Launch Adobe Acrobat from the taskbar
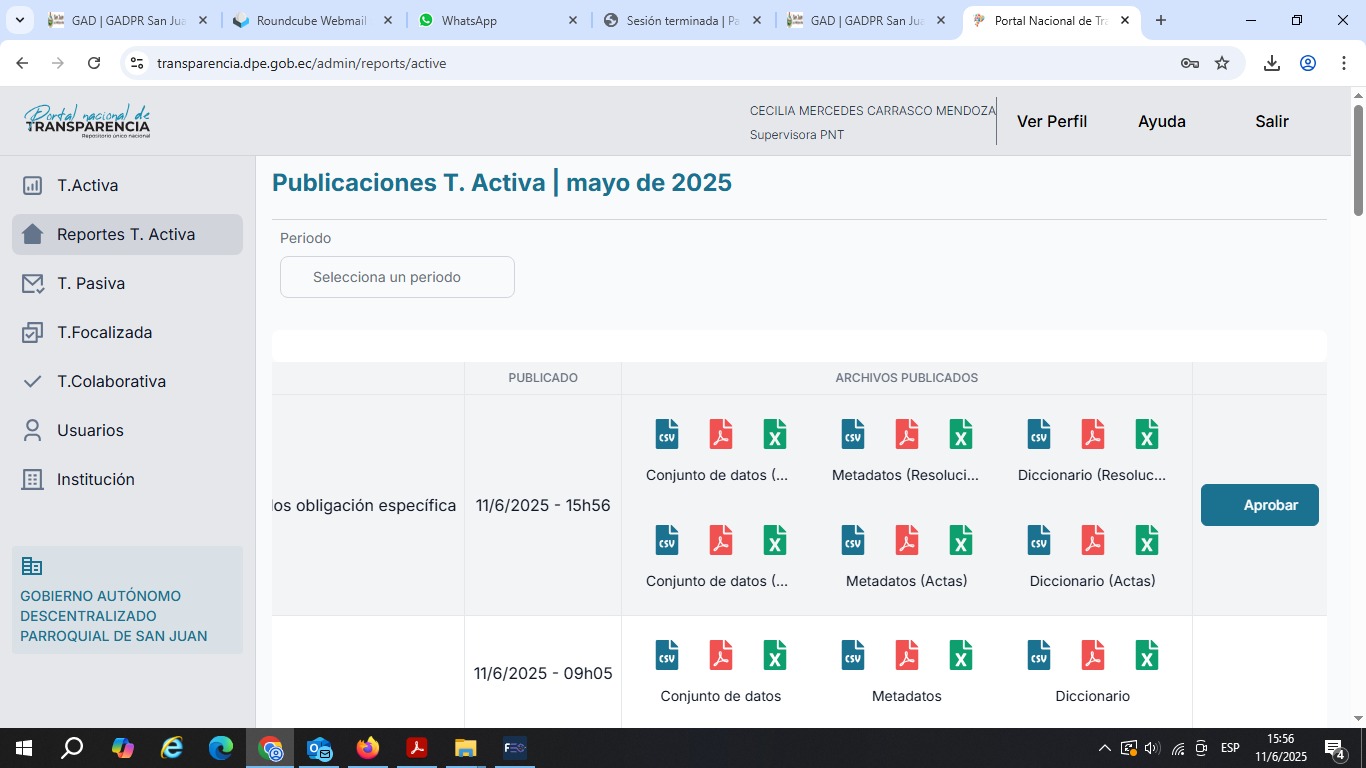Viewport: 1366px width, 768px height. (417, 748)
